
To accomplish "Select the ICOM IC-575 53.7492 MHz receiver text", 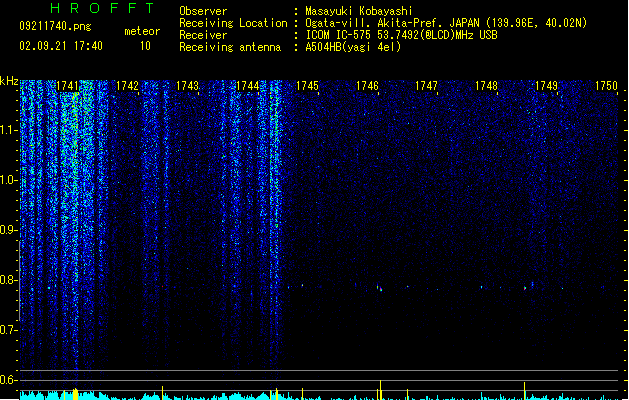I will (402, 35).
